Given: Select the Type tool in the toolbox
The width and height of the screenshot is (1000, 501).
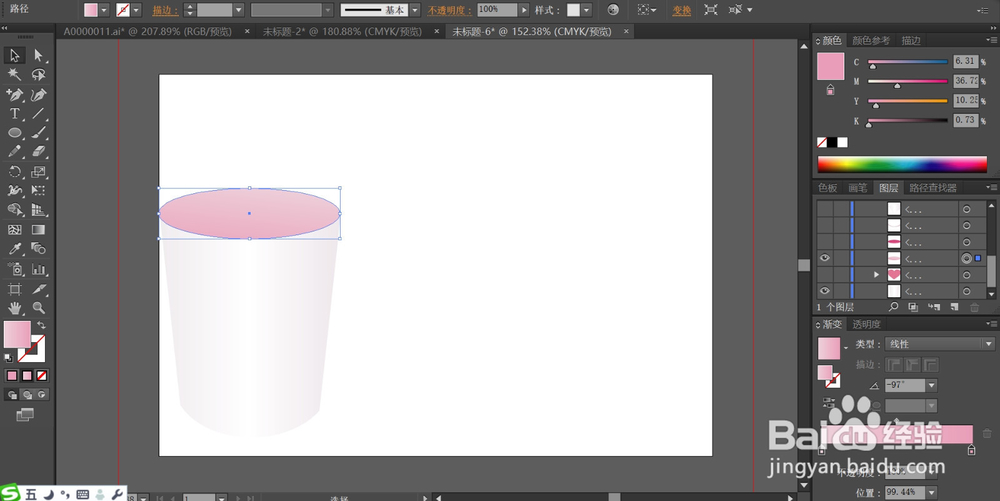Looking at the screenshot, I should click(x=15, y=114).
